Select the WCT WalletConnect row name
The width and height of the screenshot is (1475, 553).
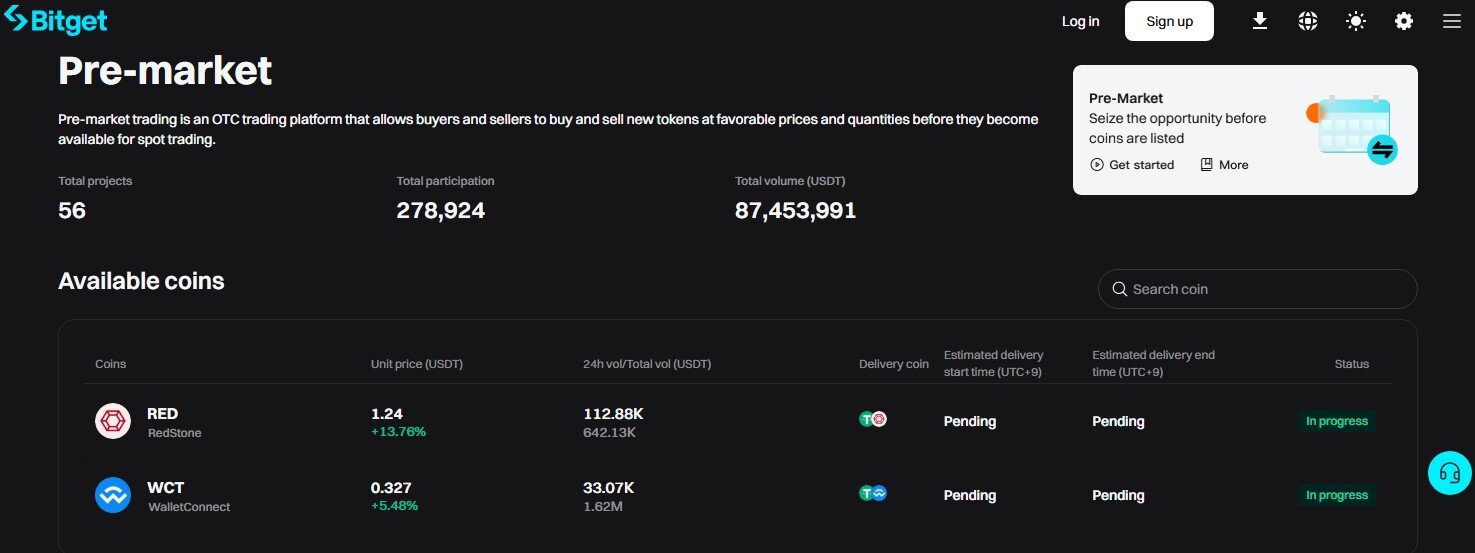tap(166, 488)
